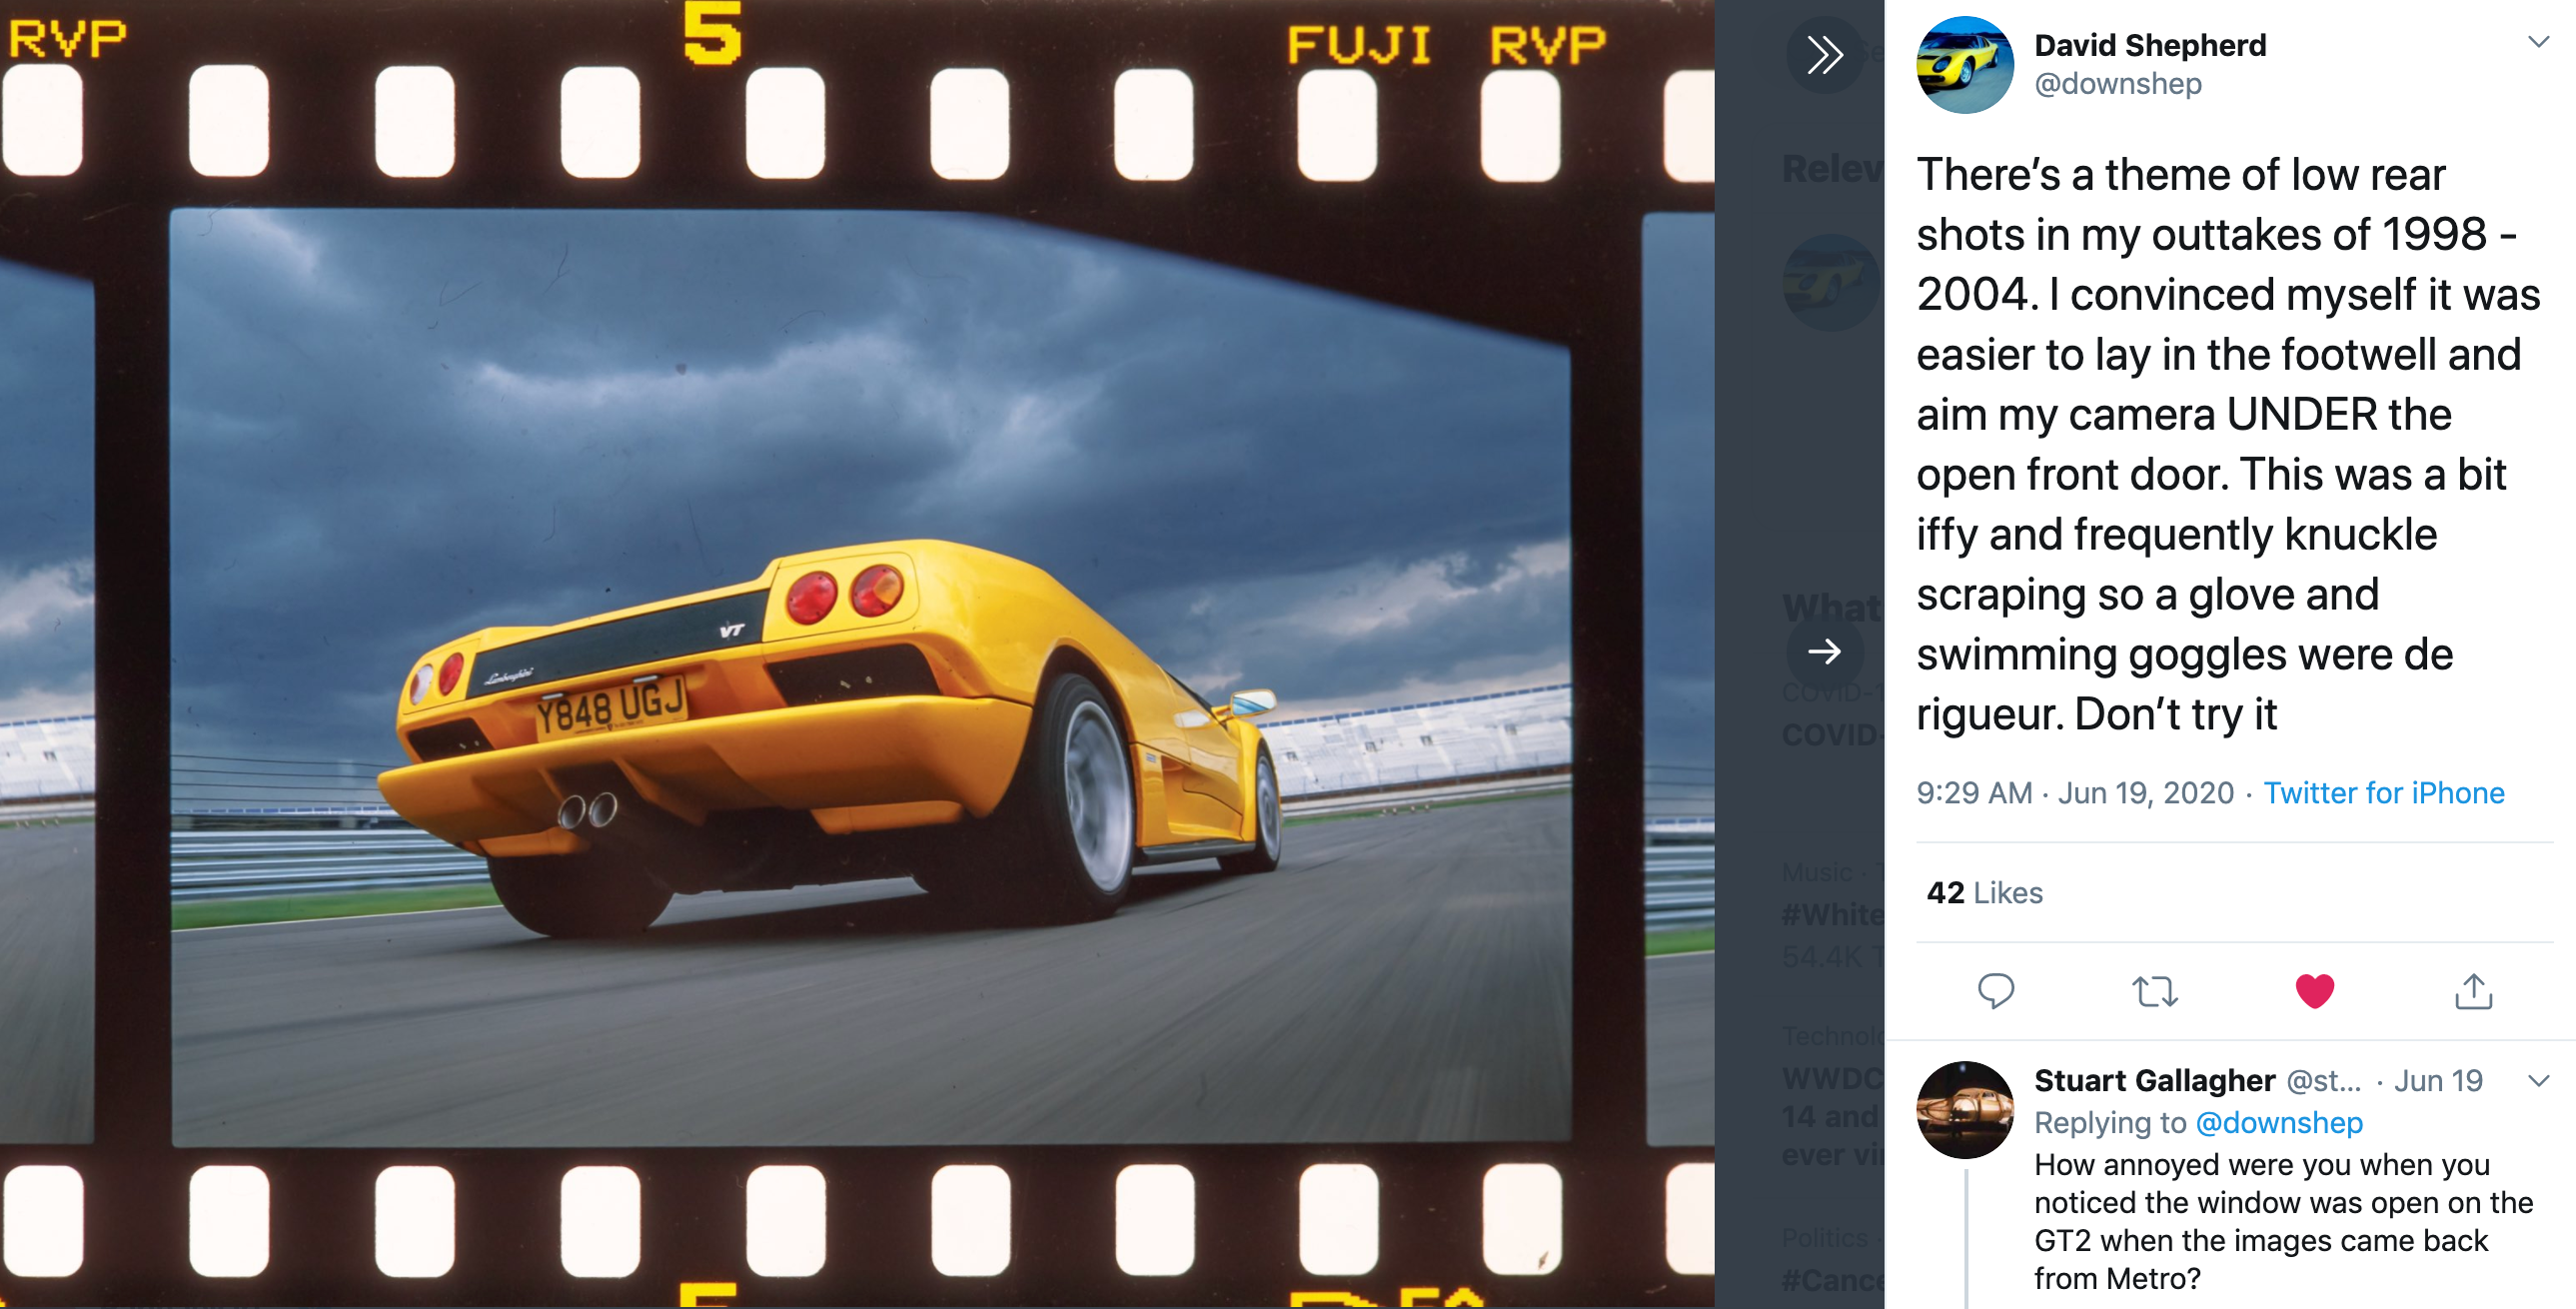Retweet David Shepherd's tweet
The image size is (2576, 1309).
[x=2154, y=991]
